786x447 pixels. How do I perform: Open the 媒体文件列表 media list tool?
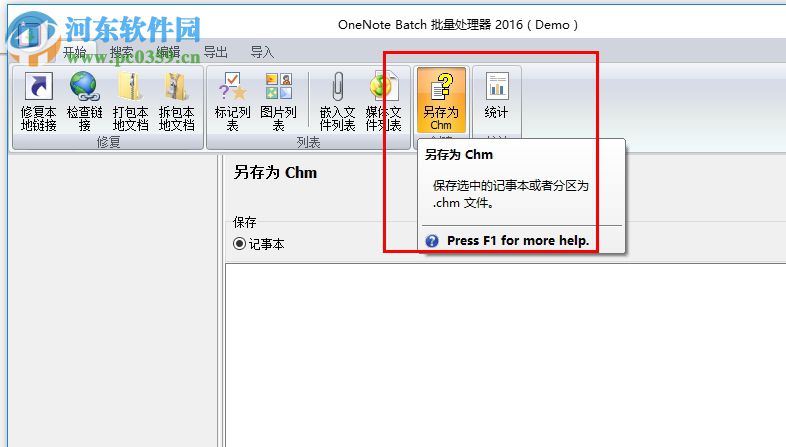(383, 101)
